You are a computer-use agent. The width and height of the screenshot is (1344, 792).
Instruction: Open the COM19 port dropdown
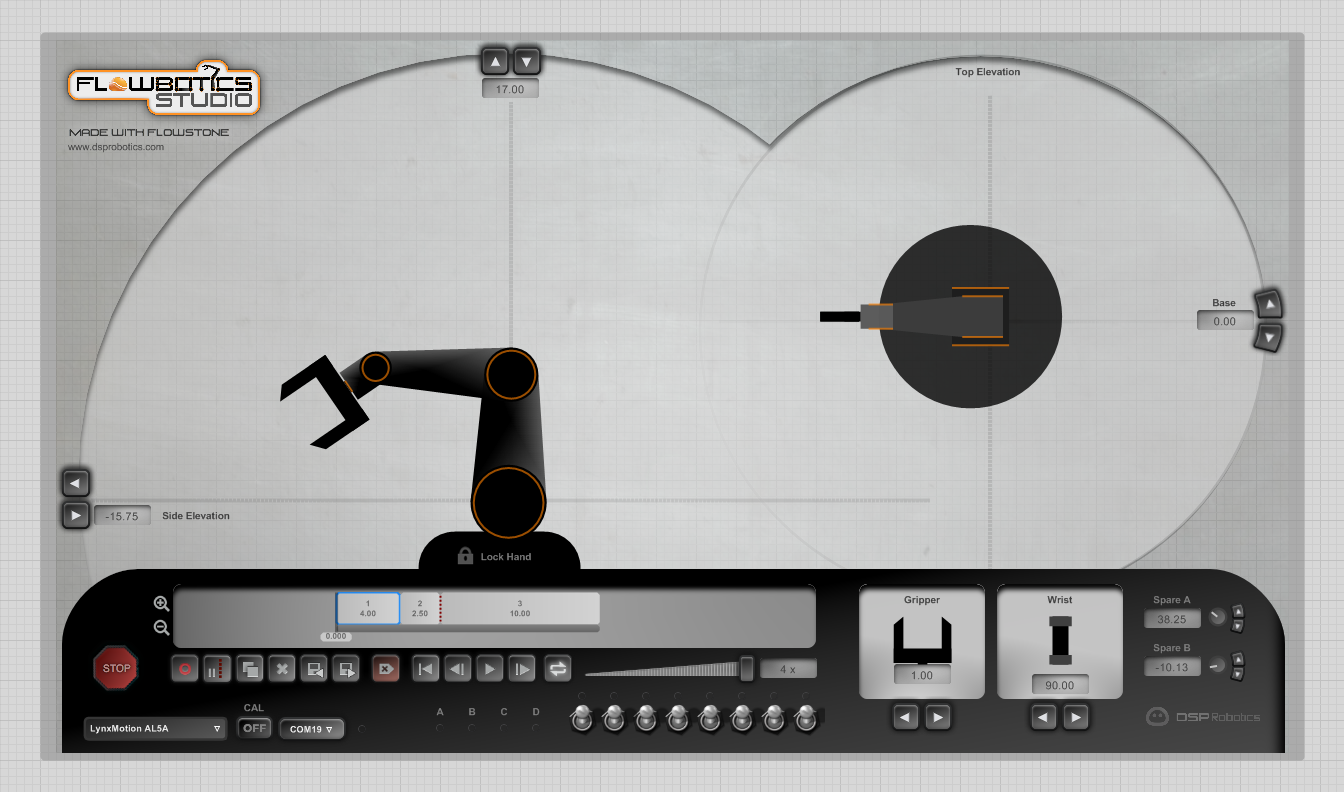point(312,729)
